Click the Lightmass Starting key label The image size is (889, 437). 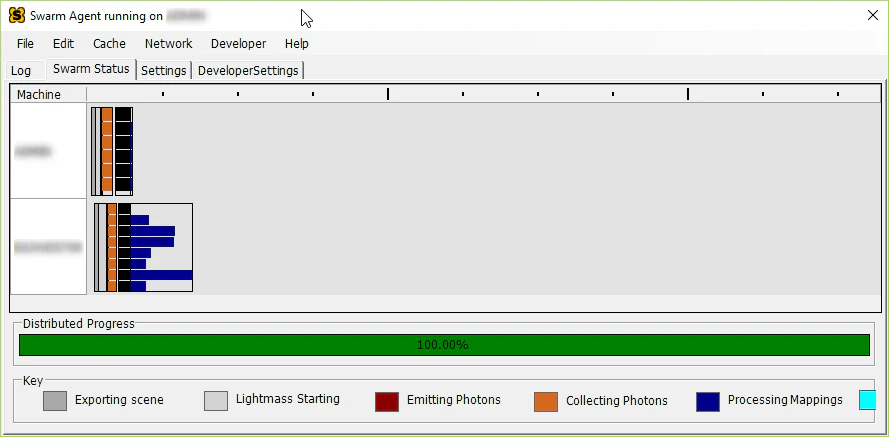287,399
